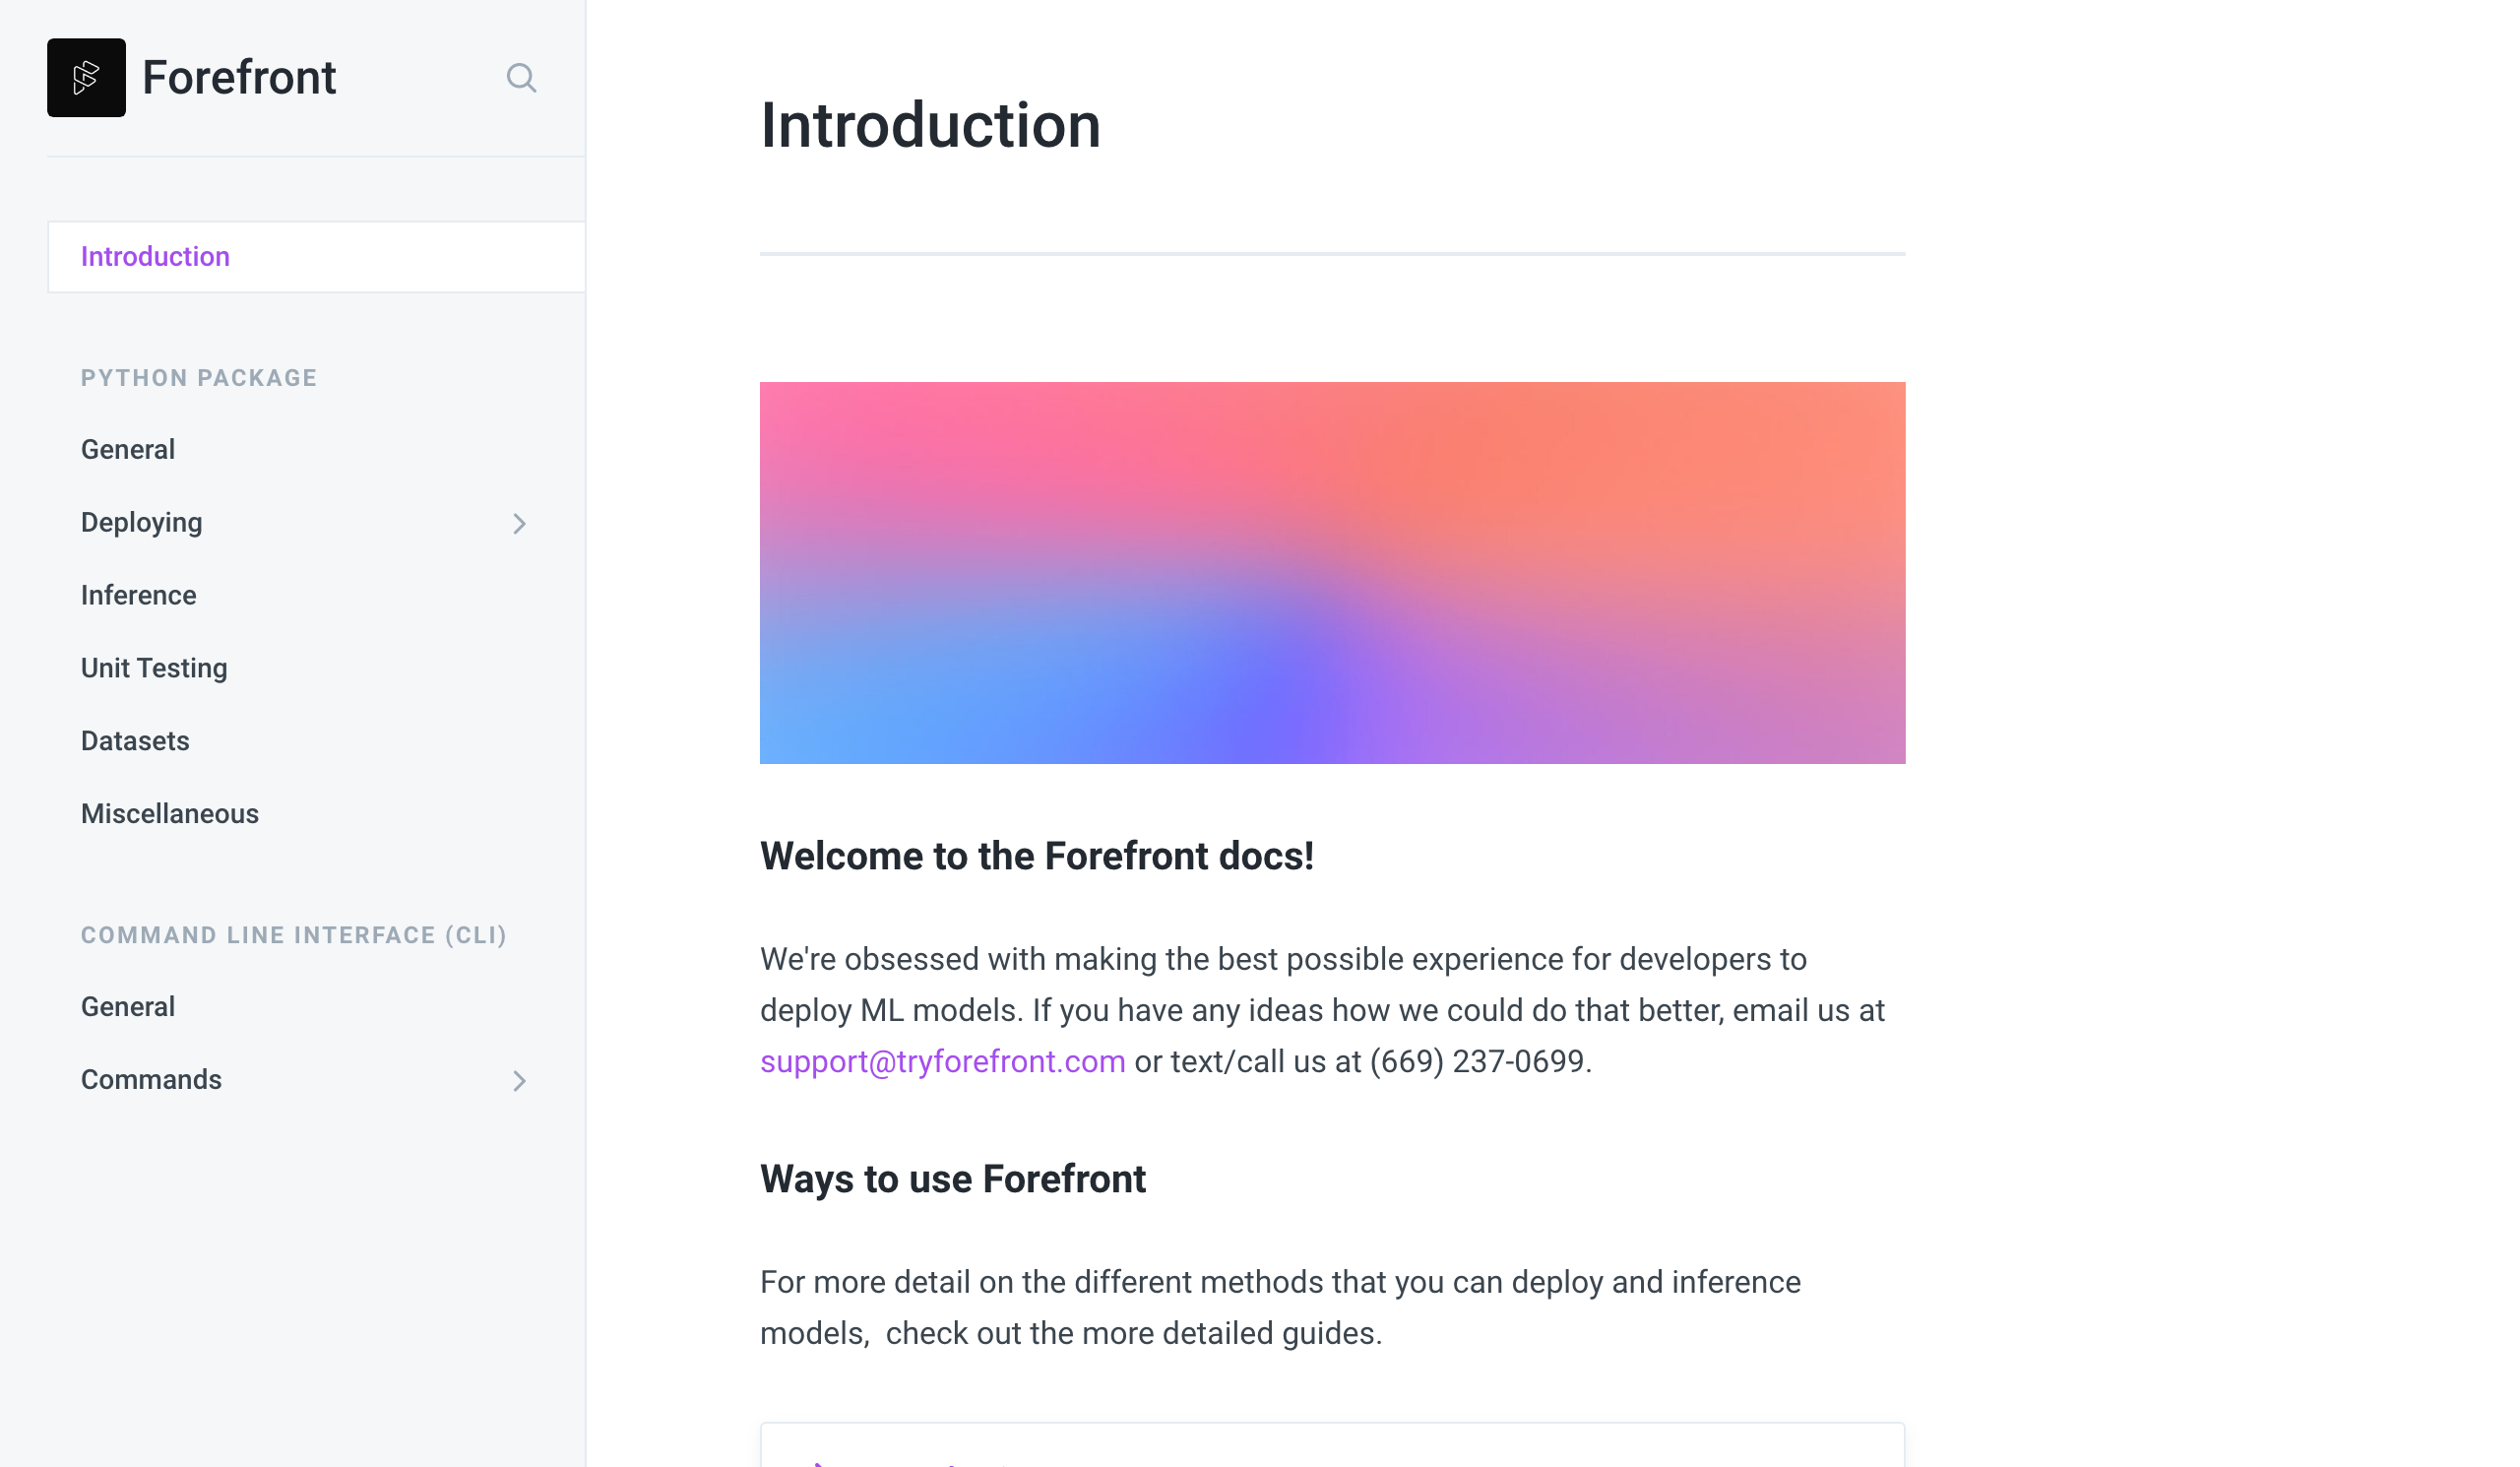Open General under Command Line Interface
Screen dimensions: 2520x1467
128,1007
